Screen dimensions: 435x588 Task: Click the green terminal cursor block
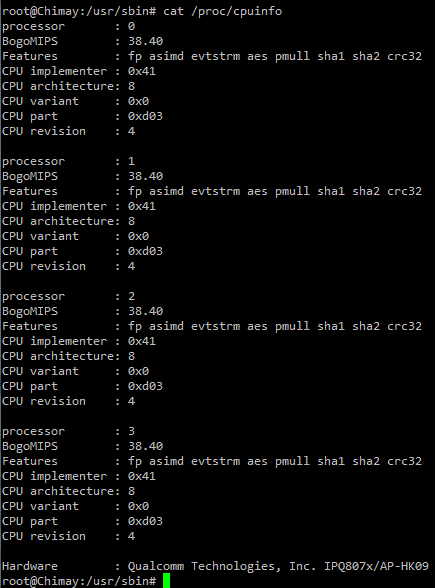point(167,580)
